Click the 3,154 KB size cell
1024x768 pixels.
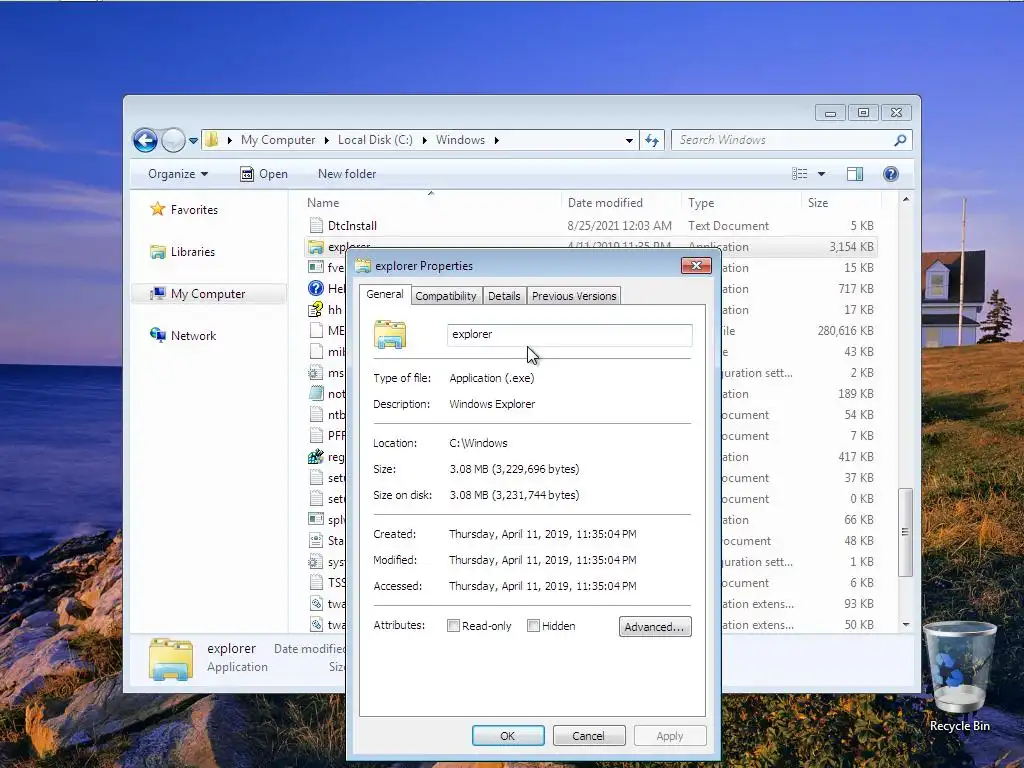click(x=851, y=247)
